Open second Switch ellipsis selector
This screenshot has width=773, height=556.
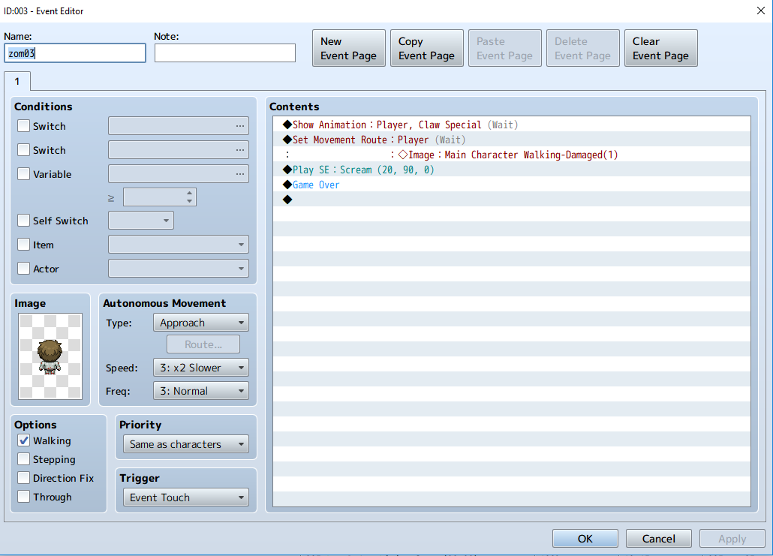pyautogui.click(x=240, y=150)
